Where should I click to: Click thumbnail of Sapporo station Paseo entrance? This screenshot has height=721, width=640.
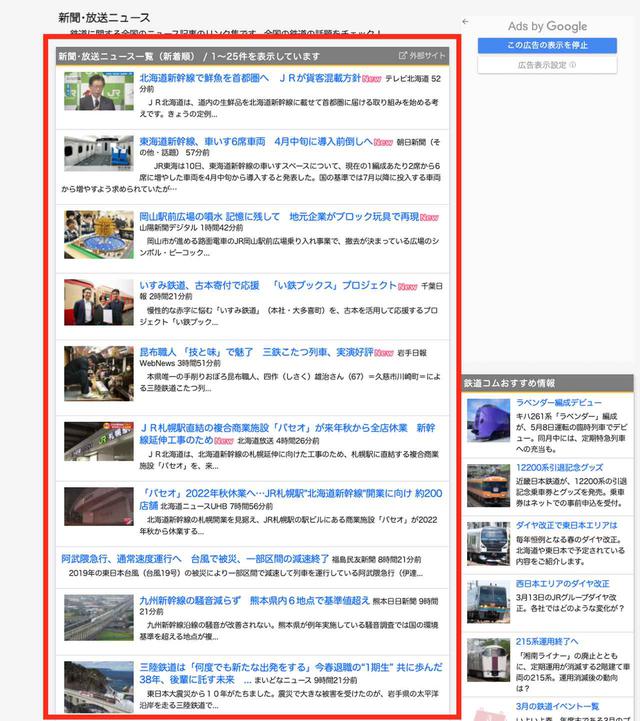click(x=99, y=441)
